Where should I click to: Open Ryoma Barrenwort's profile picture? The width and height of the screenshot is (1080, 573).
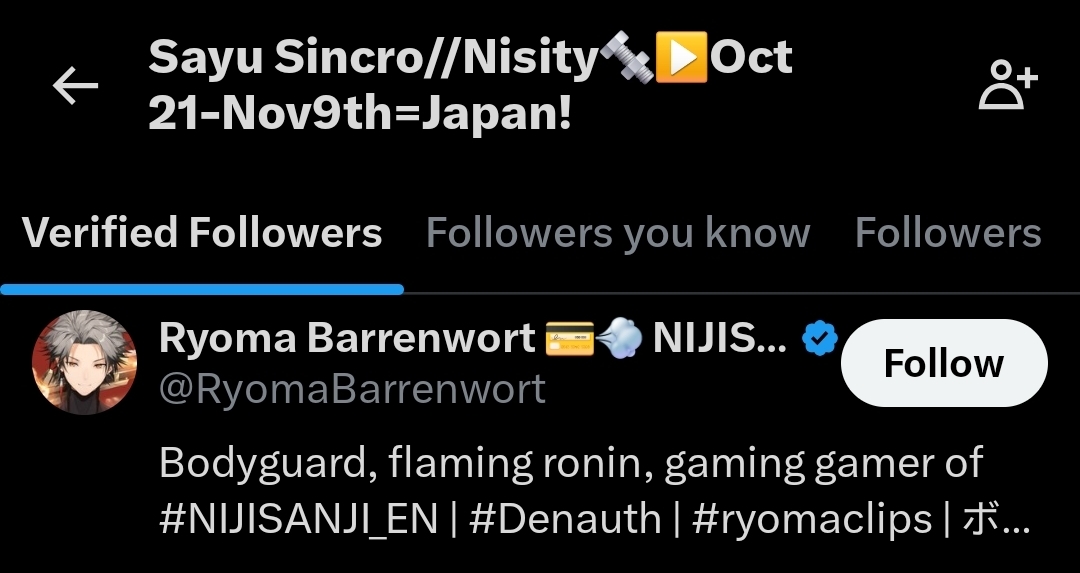[85, 362]
